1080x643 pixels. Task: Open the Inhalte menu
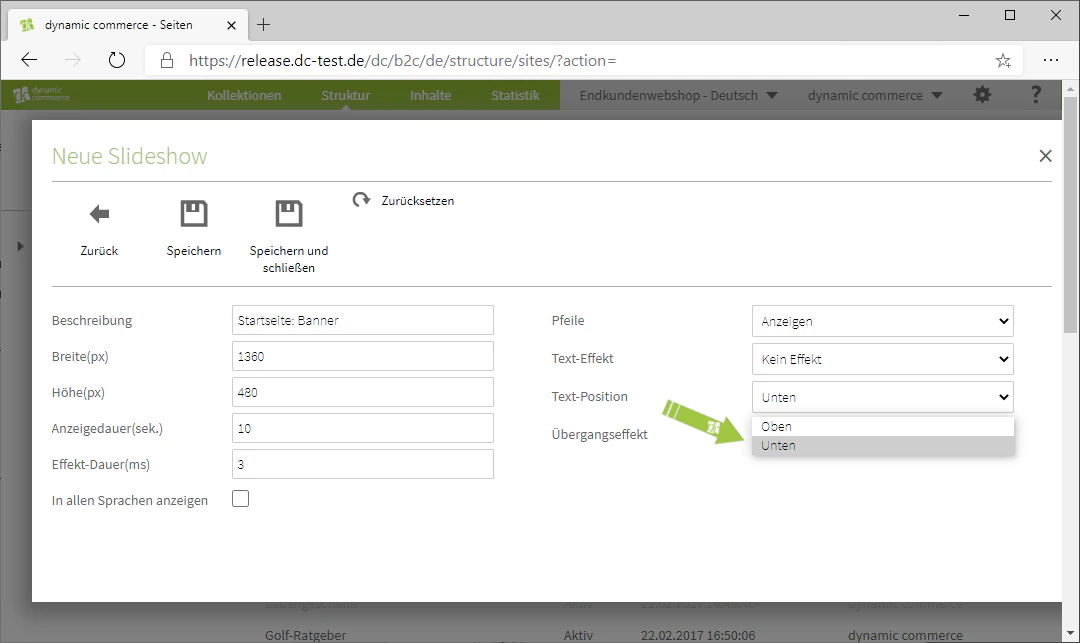pos(430,95)
